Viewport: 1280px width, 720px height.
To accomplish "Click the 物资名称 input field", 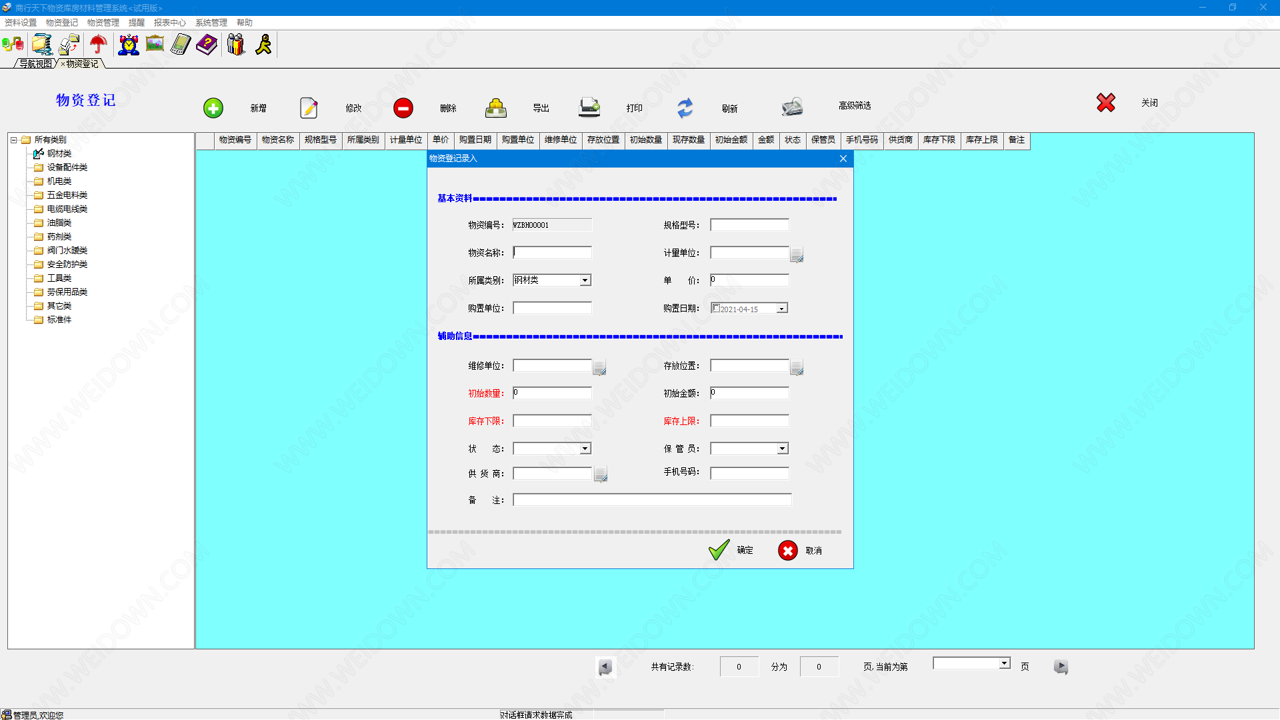I will coord(552,253).
